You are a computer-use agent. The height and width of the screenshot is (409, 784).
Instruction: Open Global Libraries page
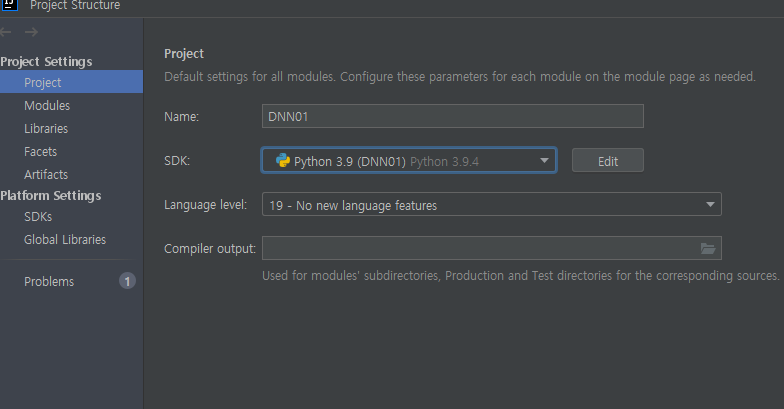(65, 240)
